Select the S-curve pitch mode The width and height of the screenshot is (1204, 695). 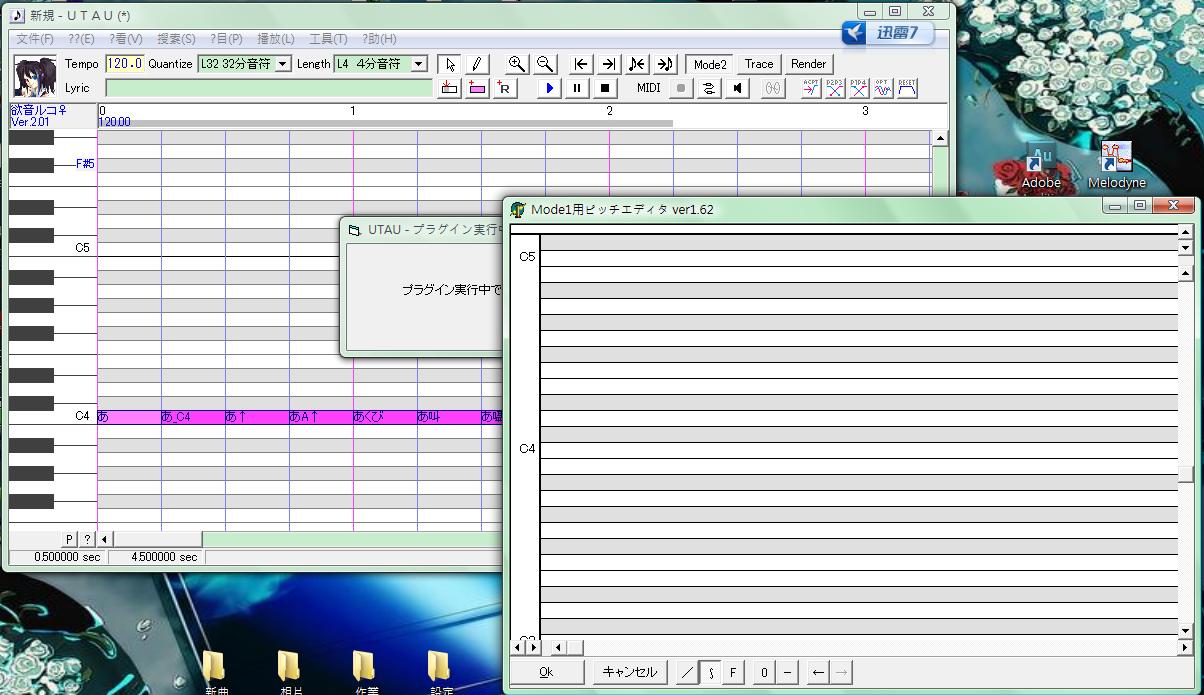pyautogui.click(x=710, y=672)
